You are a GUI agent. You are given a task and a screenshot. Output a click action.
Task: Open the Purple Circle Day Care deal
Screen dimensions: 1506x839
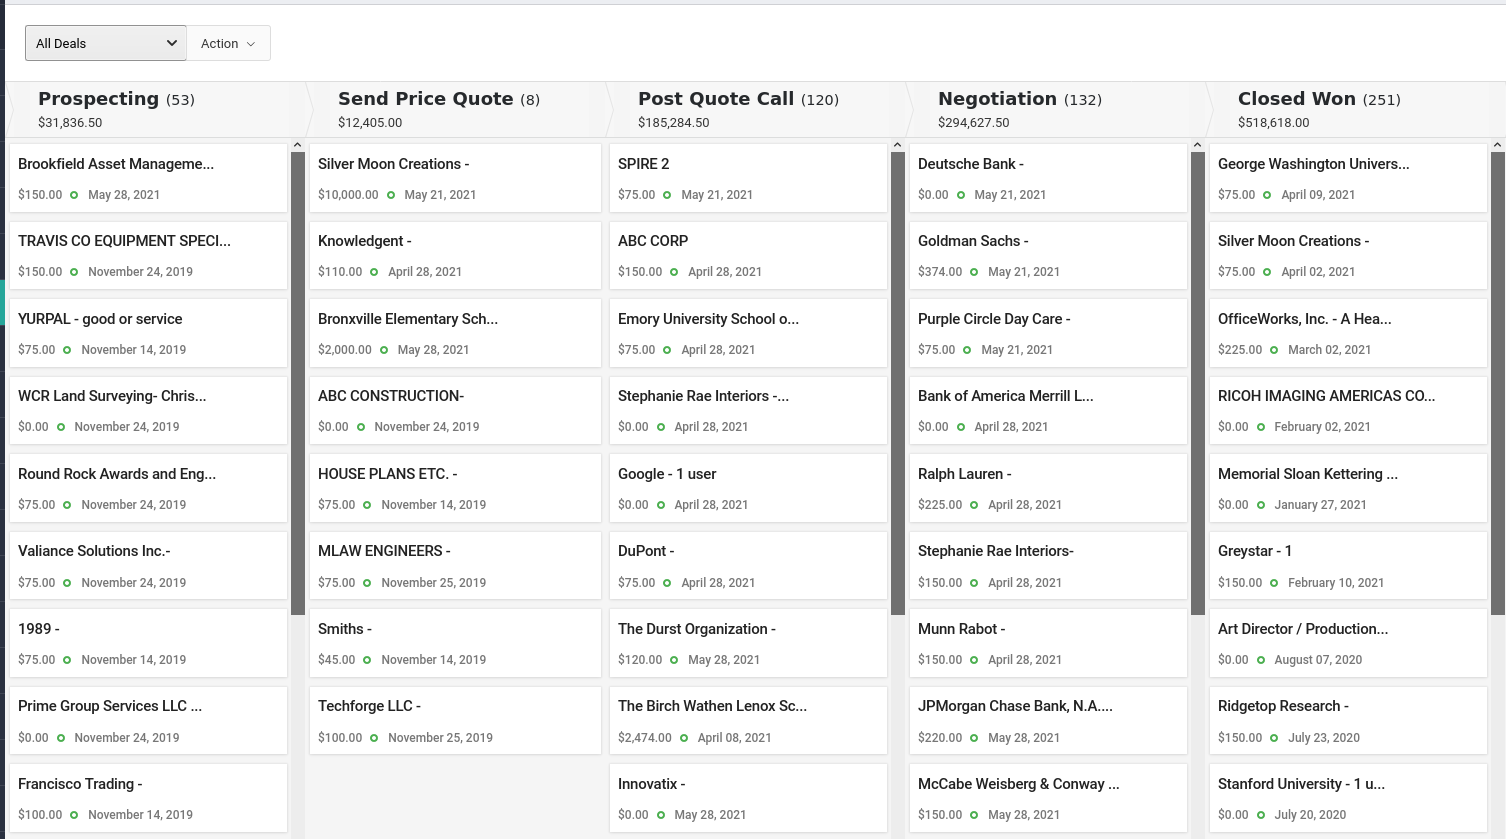1048,333
